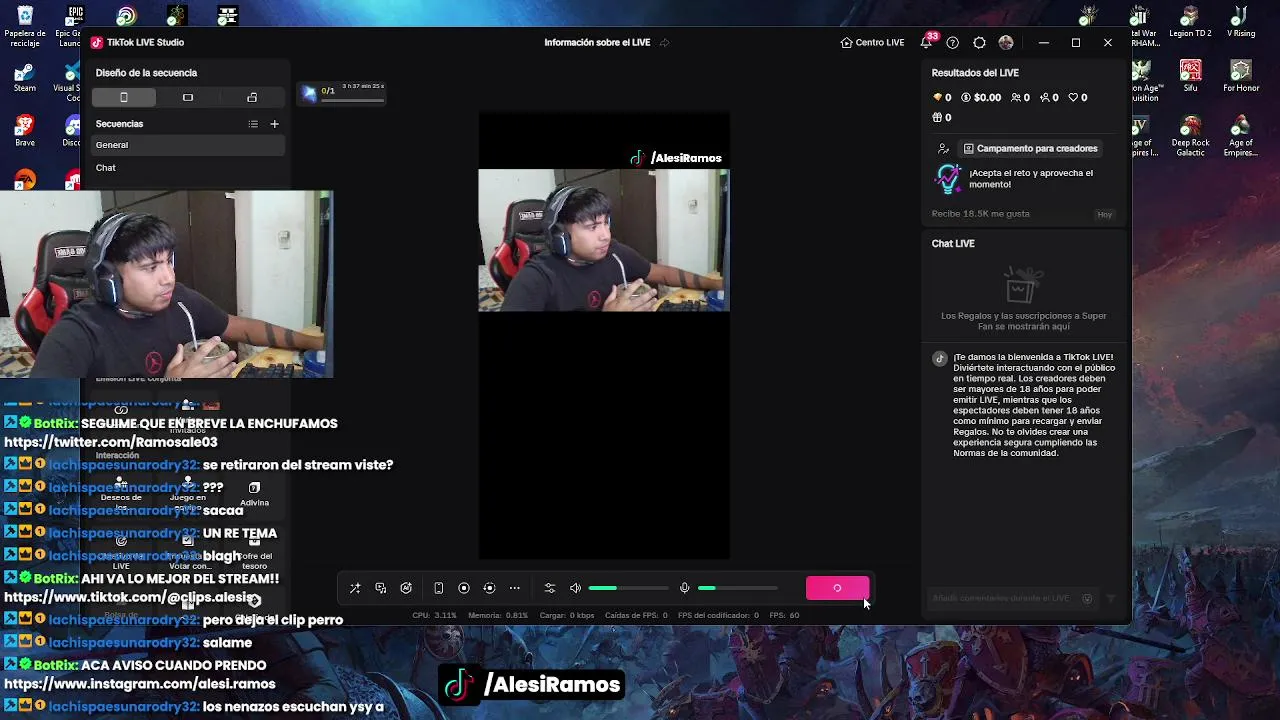
Task: Open the audio mixer sliders icon
Action: (549, 588)
